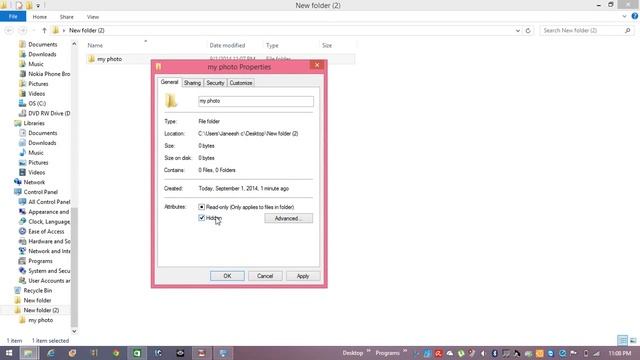Switch to the Security tab
This screenshot has height=360, width=640.
coord(215,83)
